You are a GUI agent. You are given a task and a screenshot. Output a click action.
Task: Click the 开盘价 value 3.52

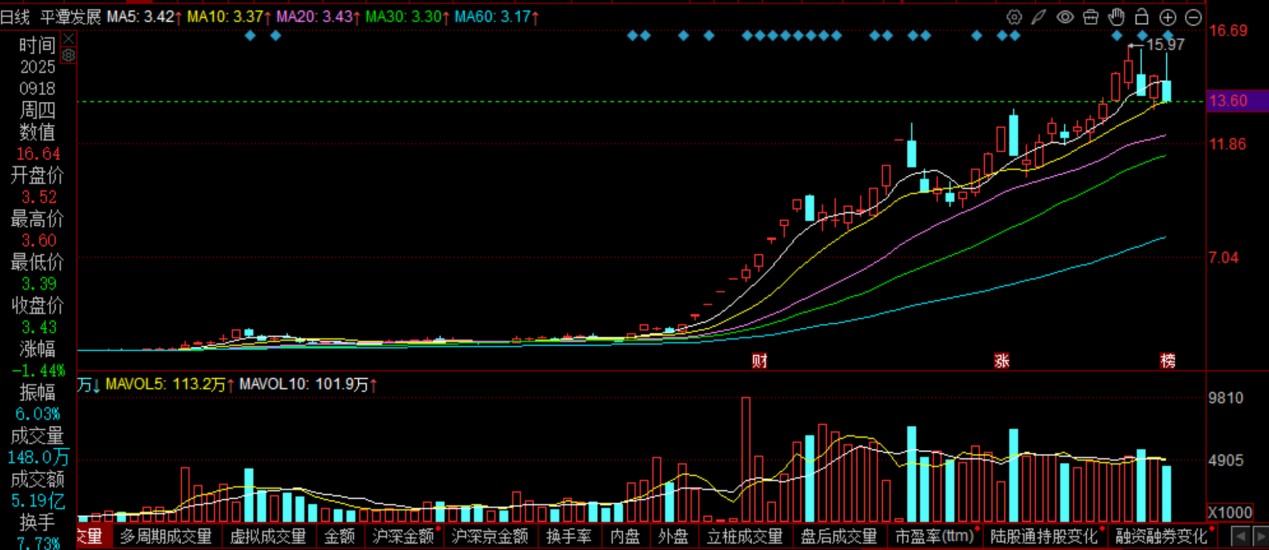[x=38, y=197]
